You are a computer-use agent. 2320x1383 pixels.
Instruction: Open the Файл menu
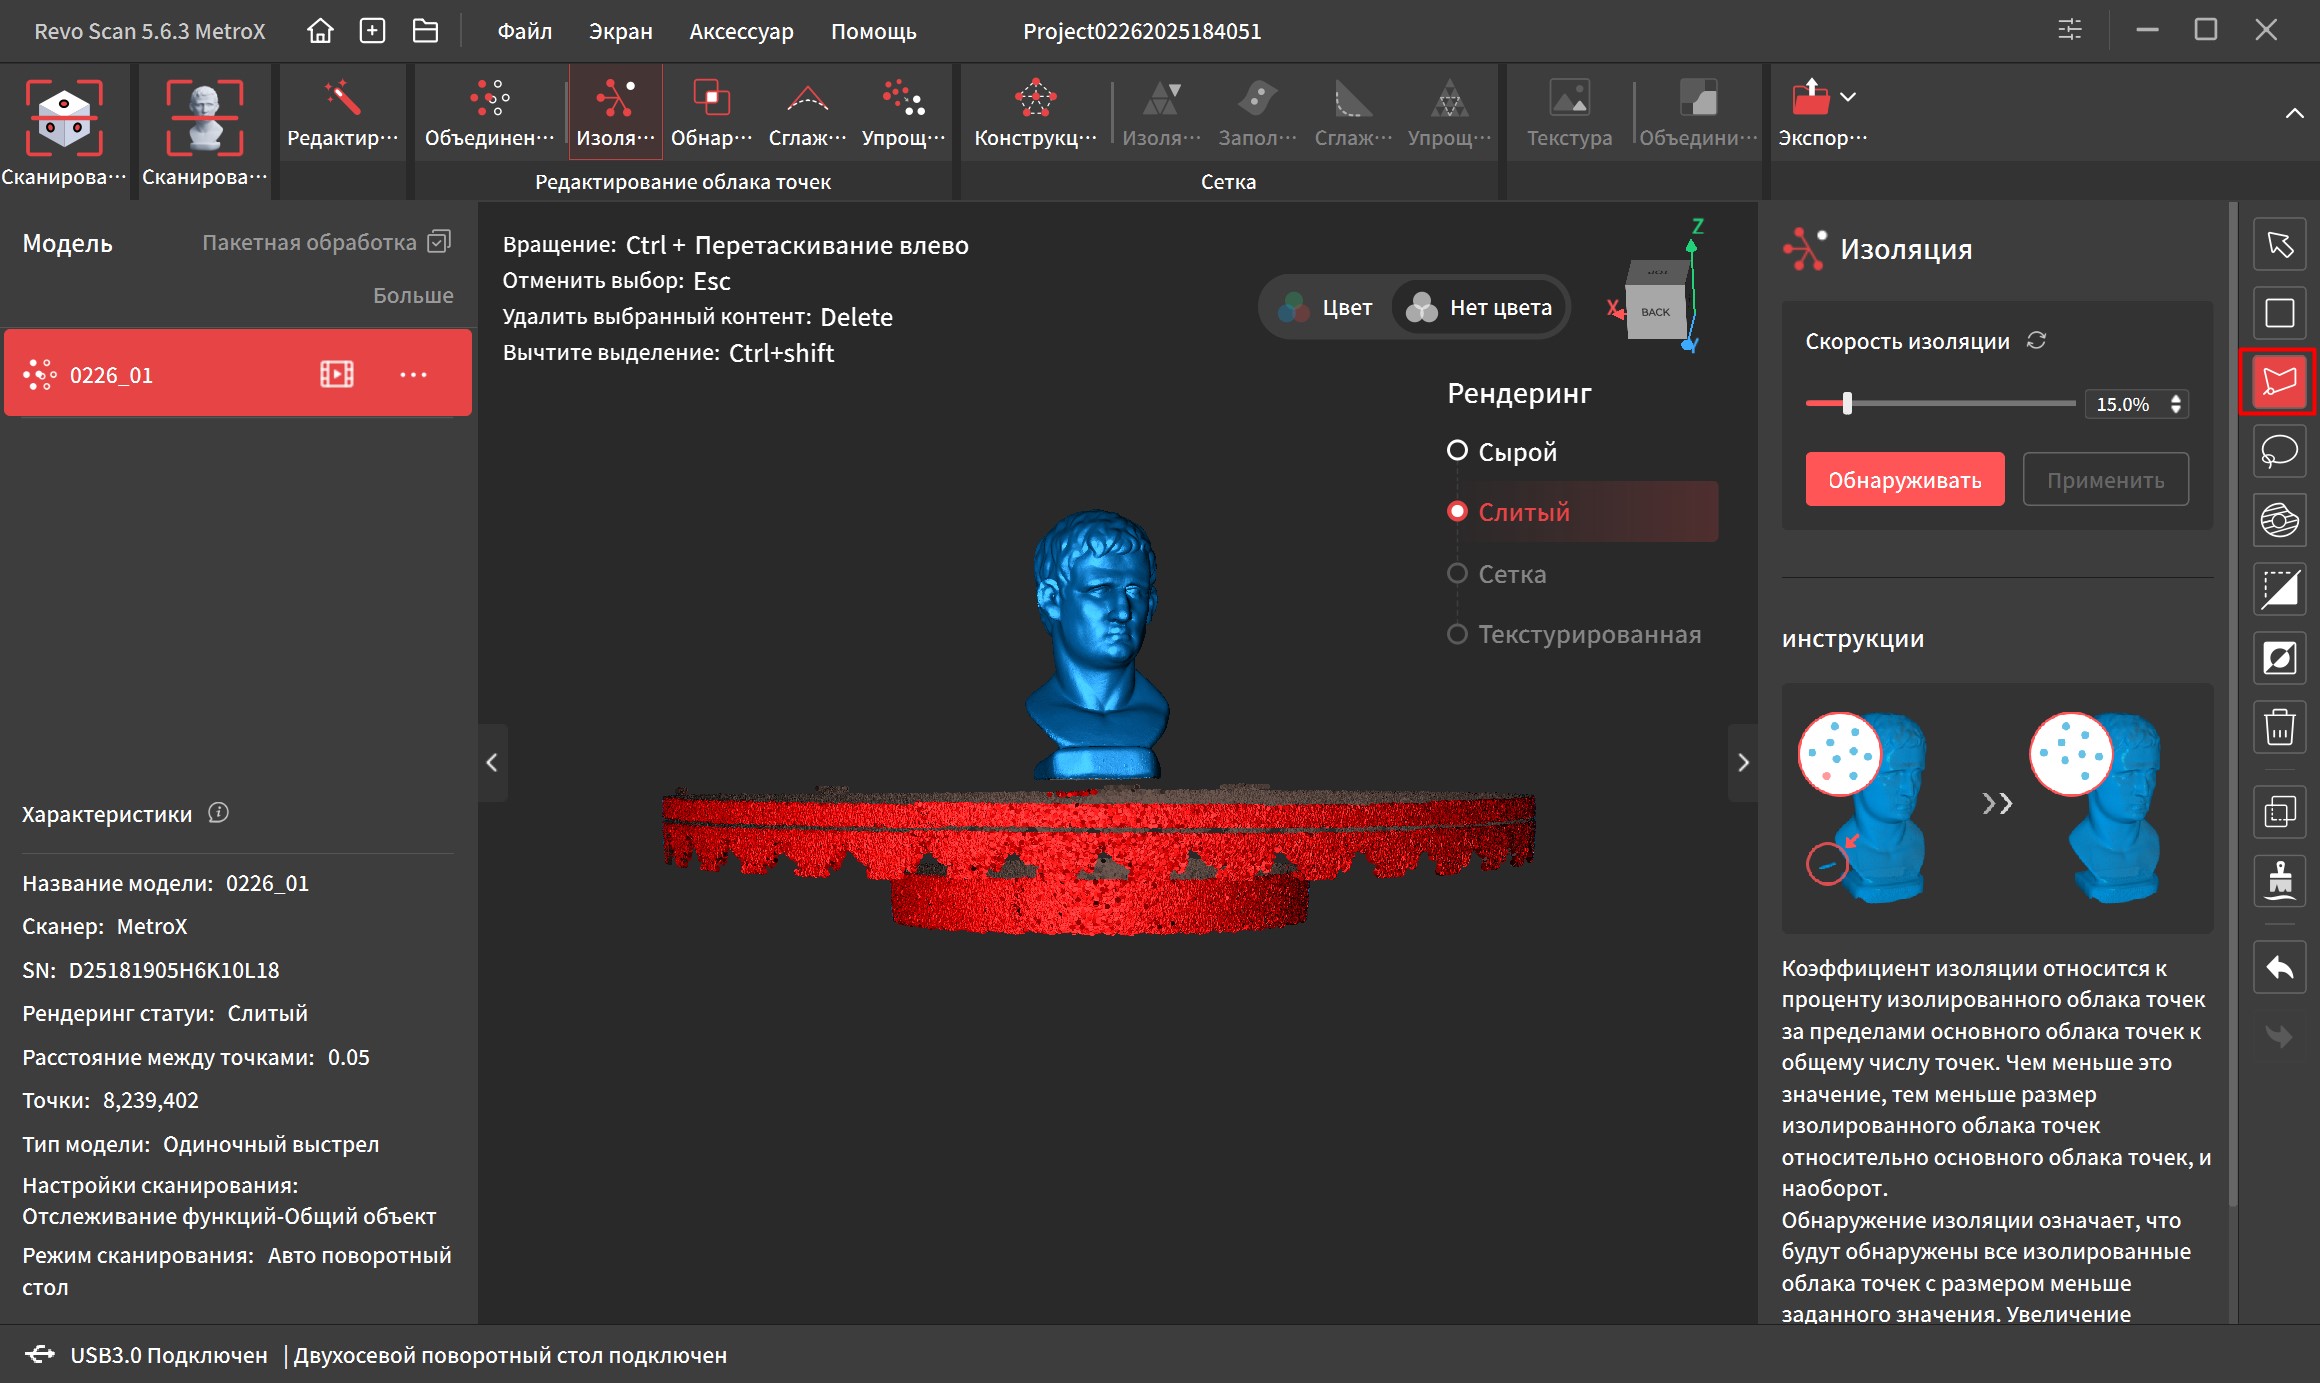tap(524, 31)
